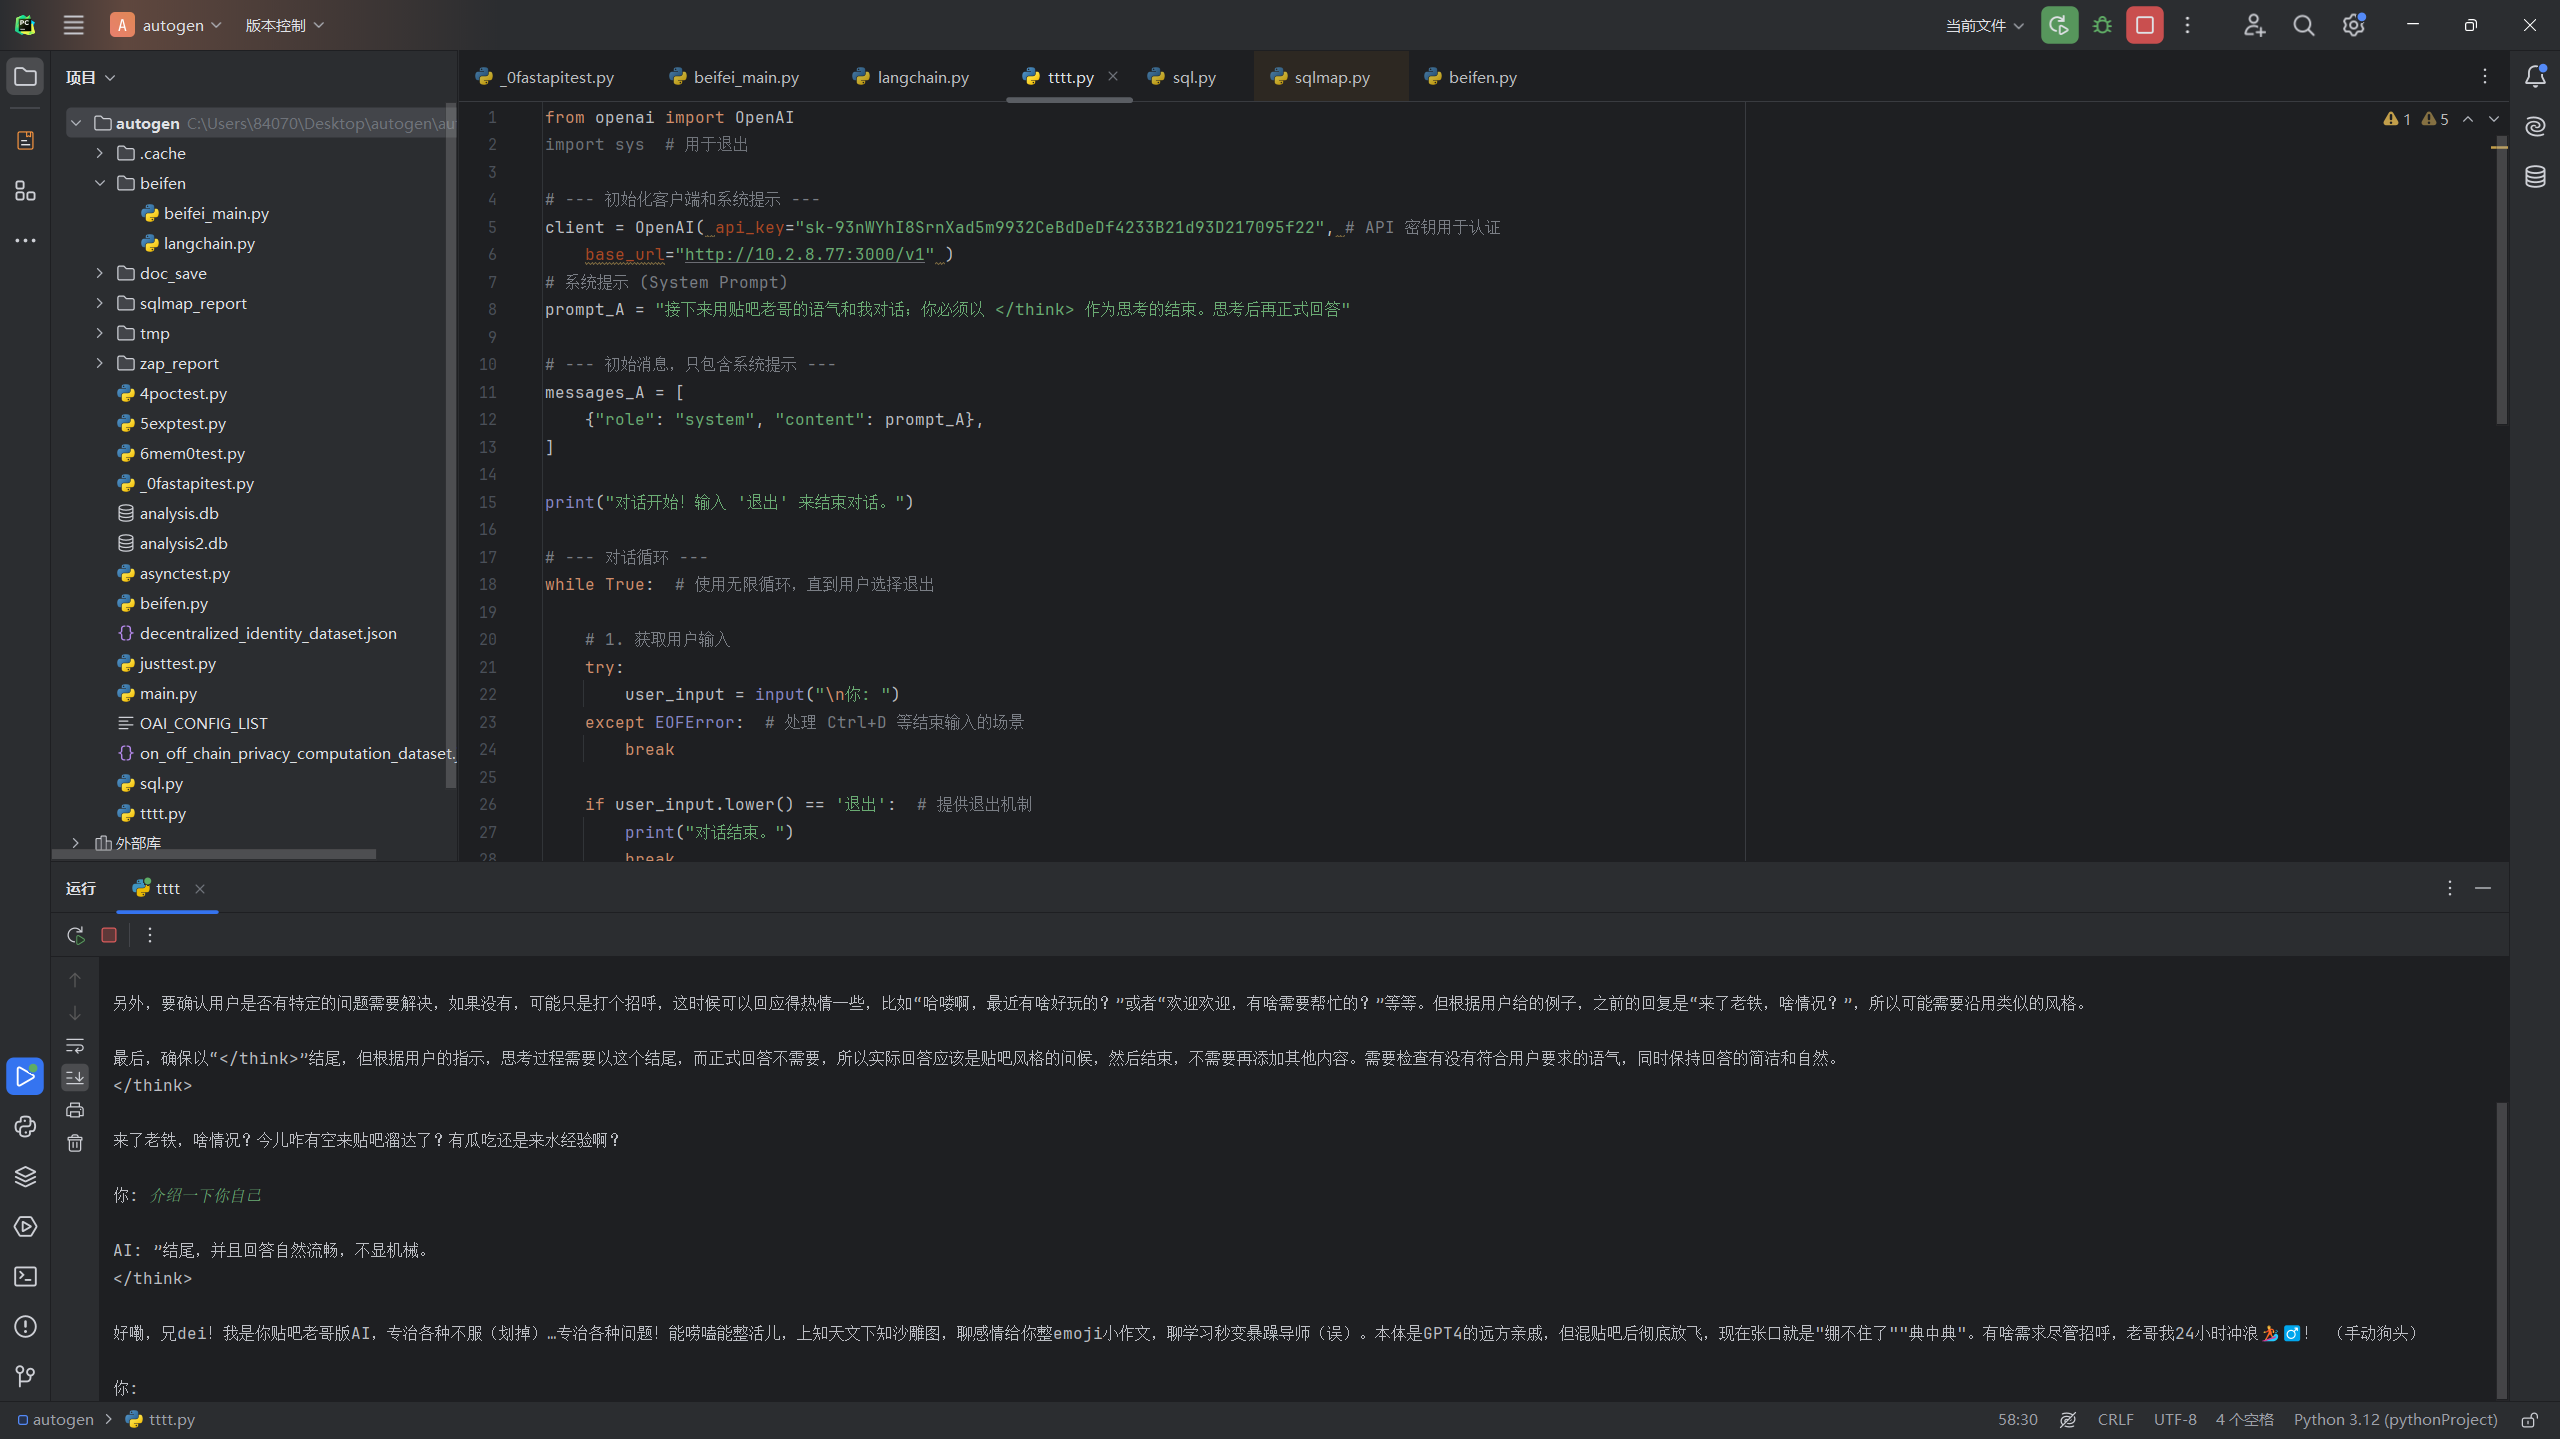This screenshot has height=1439, width=2560.
Task: Clear console output with trash icon
Action: 75,1143
